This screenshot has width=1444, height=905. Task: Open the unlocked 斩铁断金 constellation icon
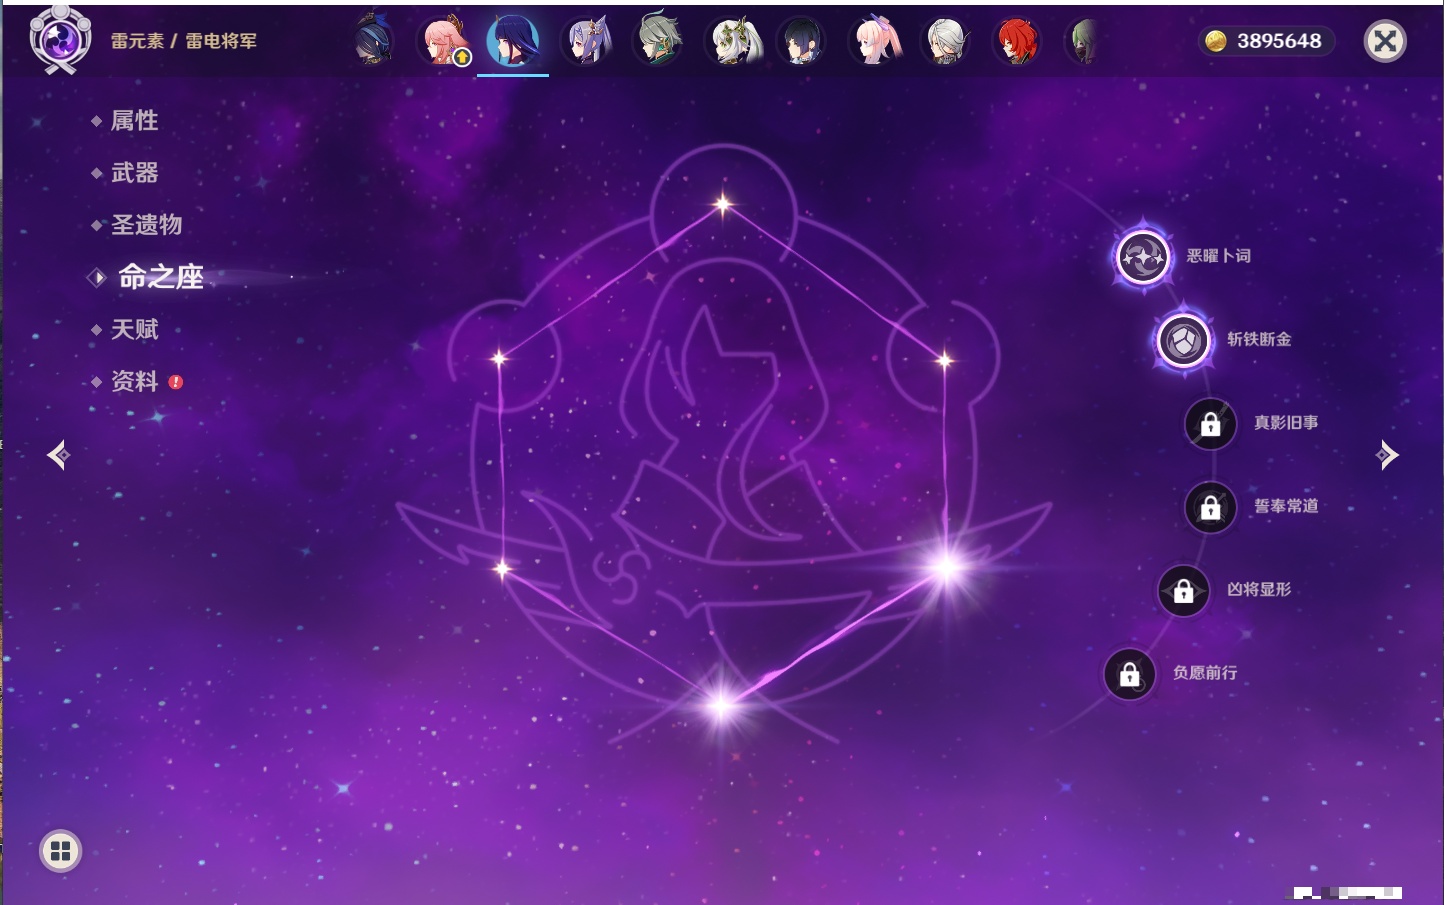pos(1184,340)
